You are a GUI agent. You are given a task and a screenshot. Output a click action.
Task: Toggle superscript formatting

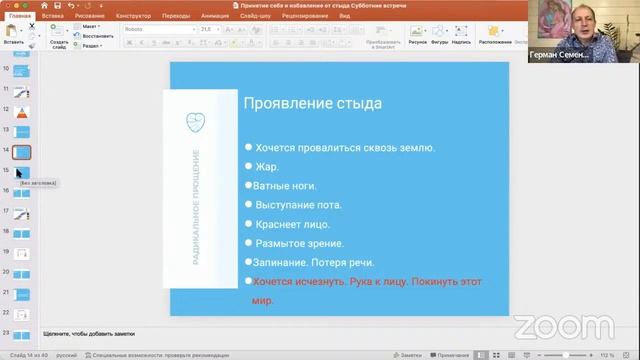pos(178,42)
